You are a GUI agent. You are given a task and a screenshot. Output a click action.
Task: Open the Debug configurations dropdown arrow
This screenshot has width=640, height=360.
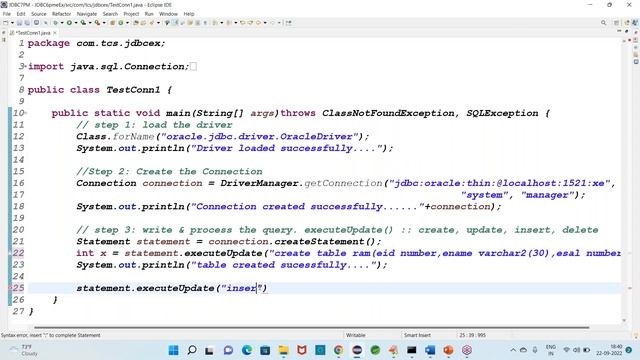tap(62, 23)
